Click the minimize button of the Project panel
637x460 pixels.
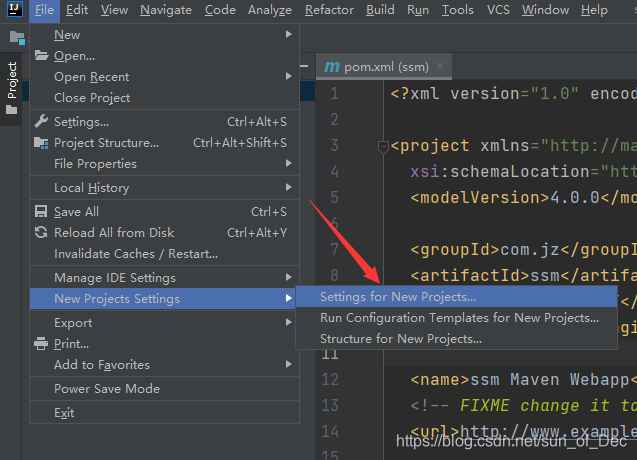point(304,66)
